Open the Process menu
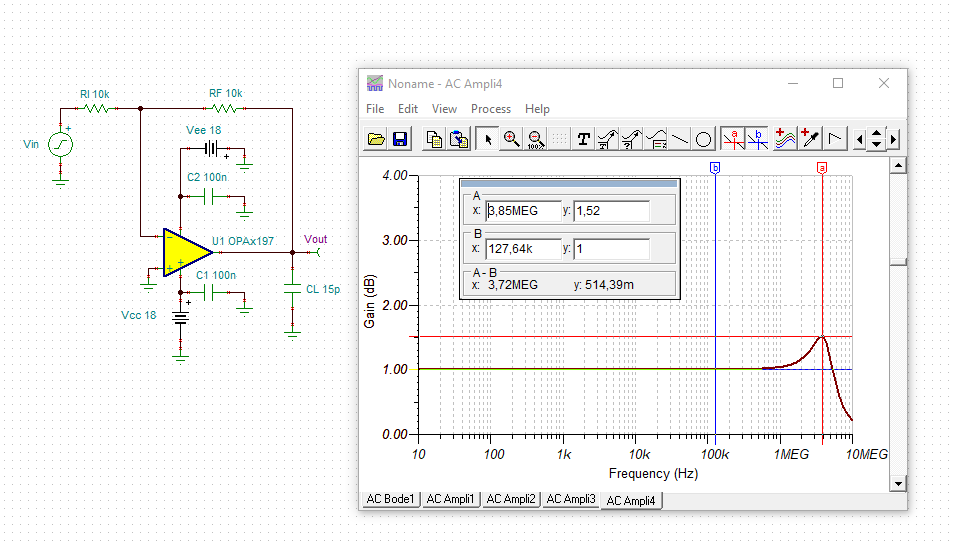 pyautogui.click(x=490, y=109)
